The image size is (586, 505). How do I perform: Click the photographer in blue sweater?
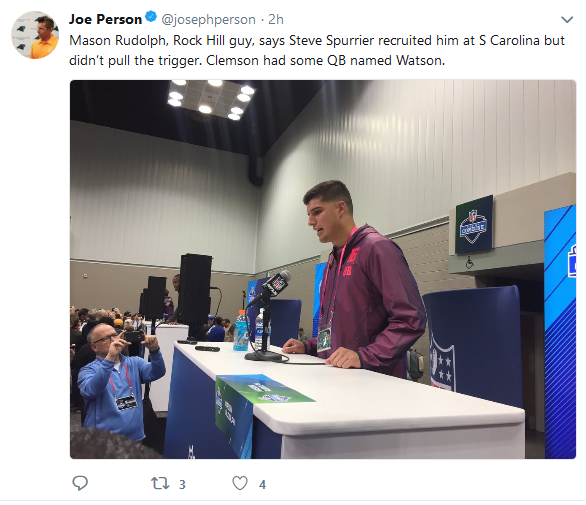119,379
